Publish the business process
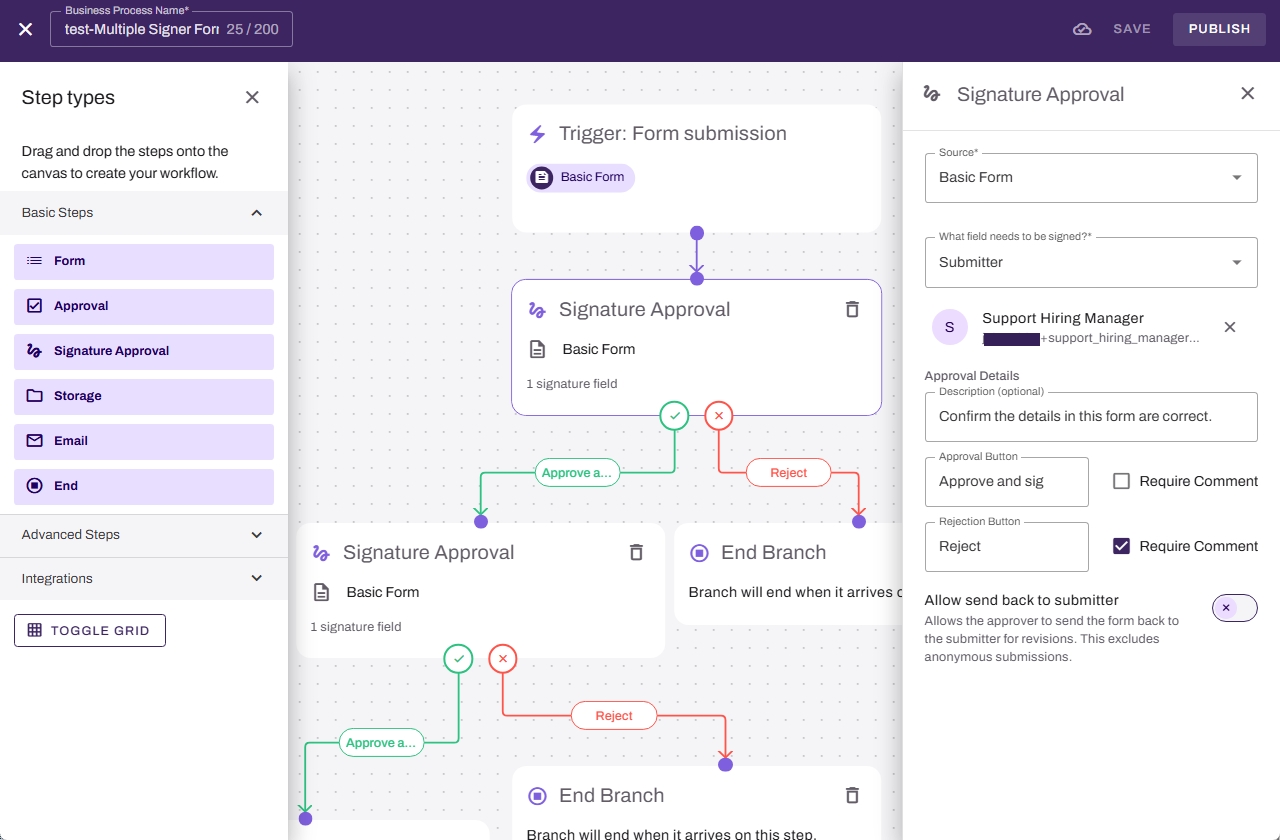1280x840 pixels. [1219, 29]
